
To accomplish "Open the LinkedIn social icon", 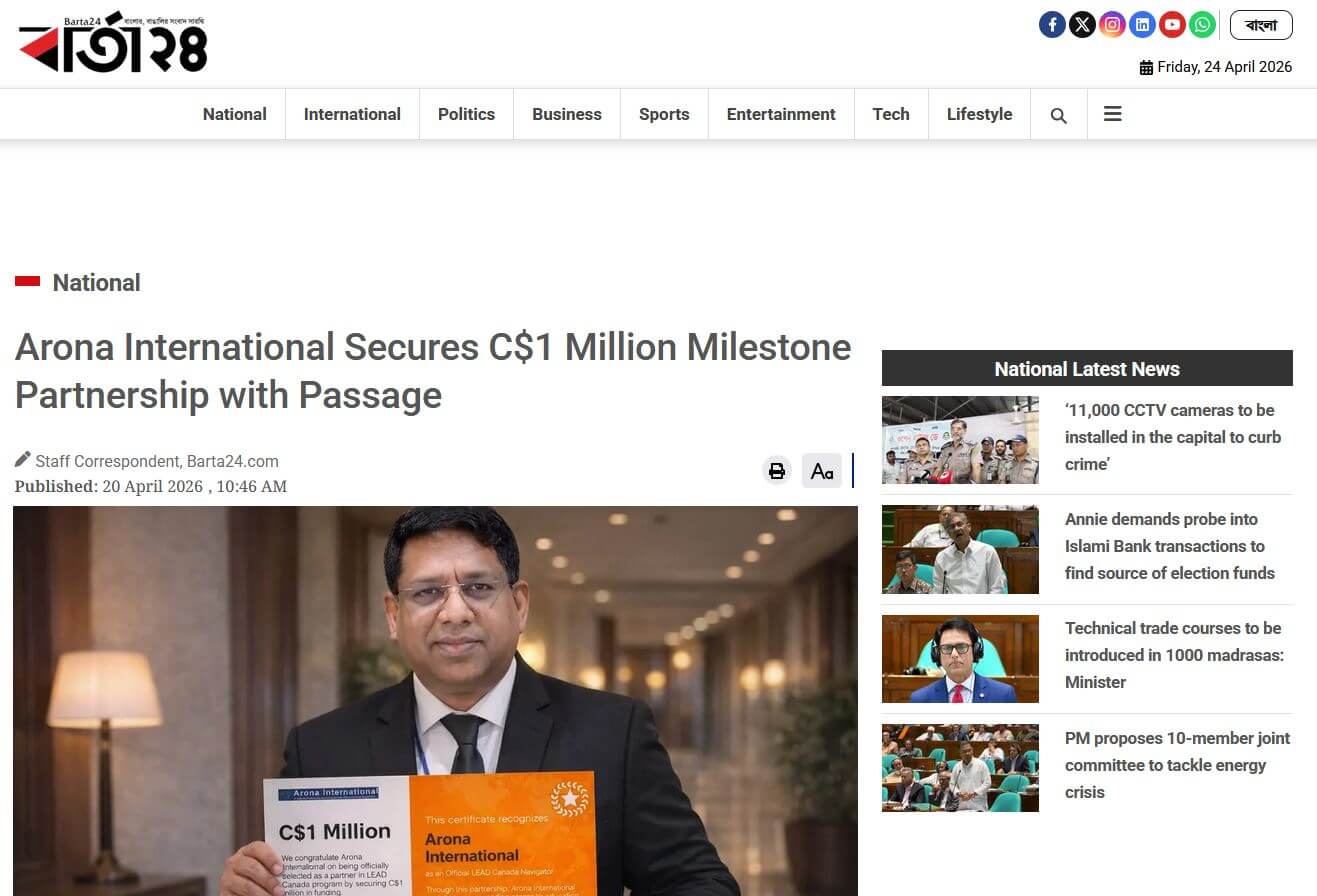I will click(1142, 24).
